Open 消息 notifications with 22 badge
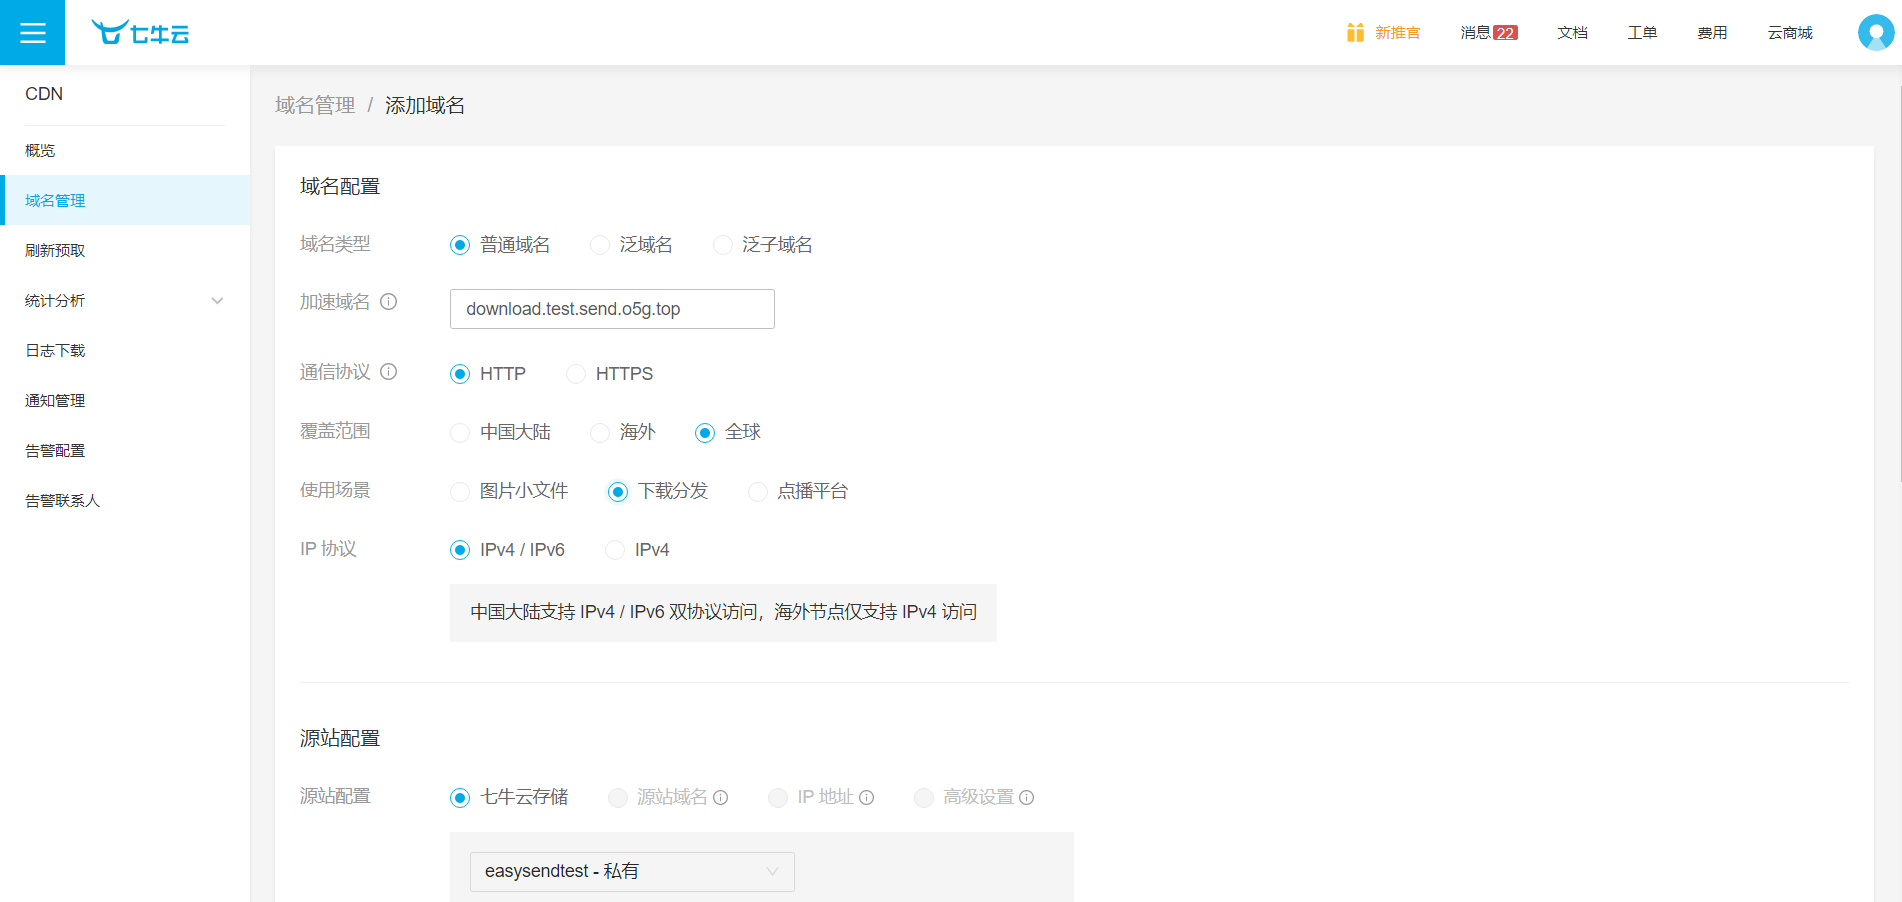 tap(1488, 33)
